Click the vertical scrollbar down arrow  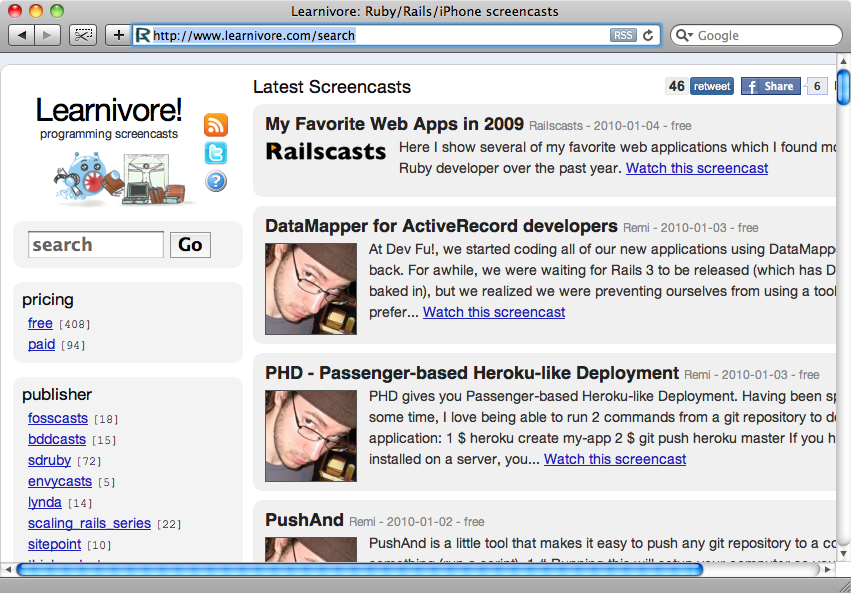pyautogui.click(x=843, y=554)
